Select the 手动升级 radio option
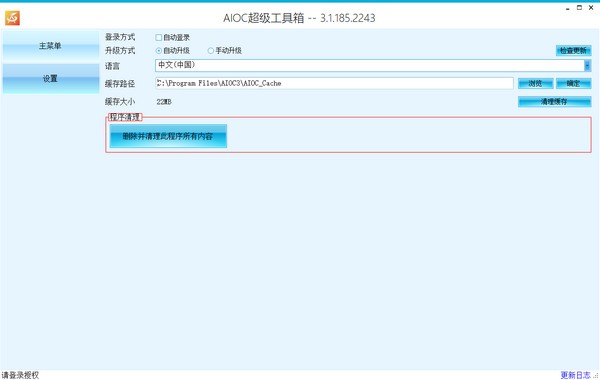The width and height of the screenshot is (600, 380). 210,51
